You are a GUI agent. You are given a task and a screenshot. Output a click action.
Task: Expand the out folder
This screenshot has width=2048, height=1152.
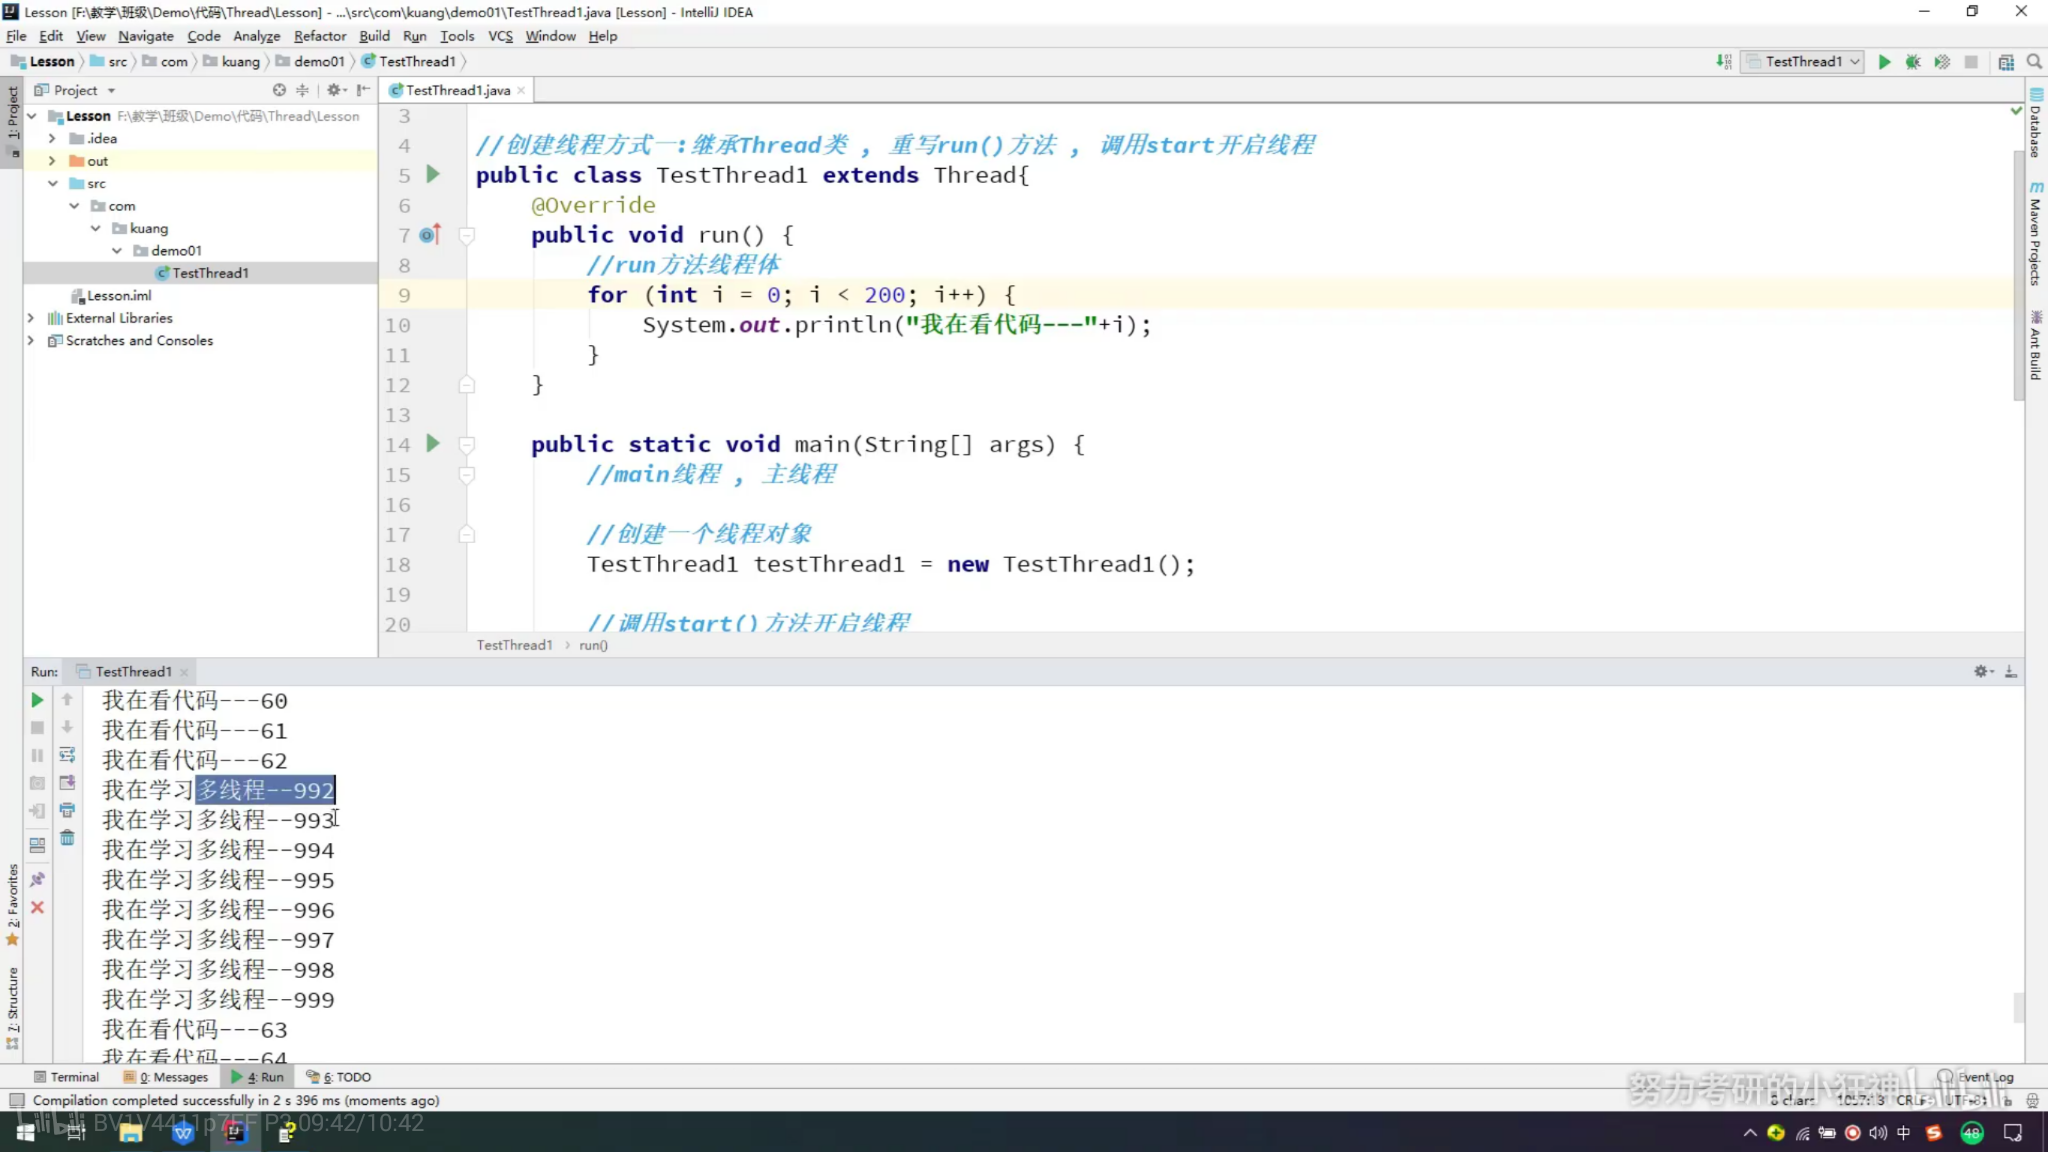click(x=52, y=161)
